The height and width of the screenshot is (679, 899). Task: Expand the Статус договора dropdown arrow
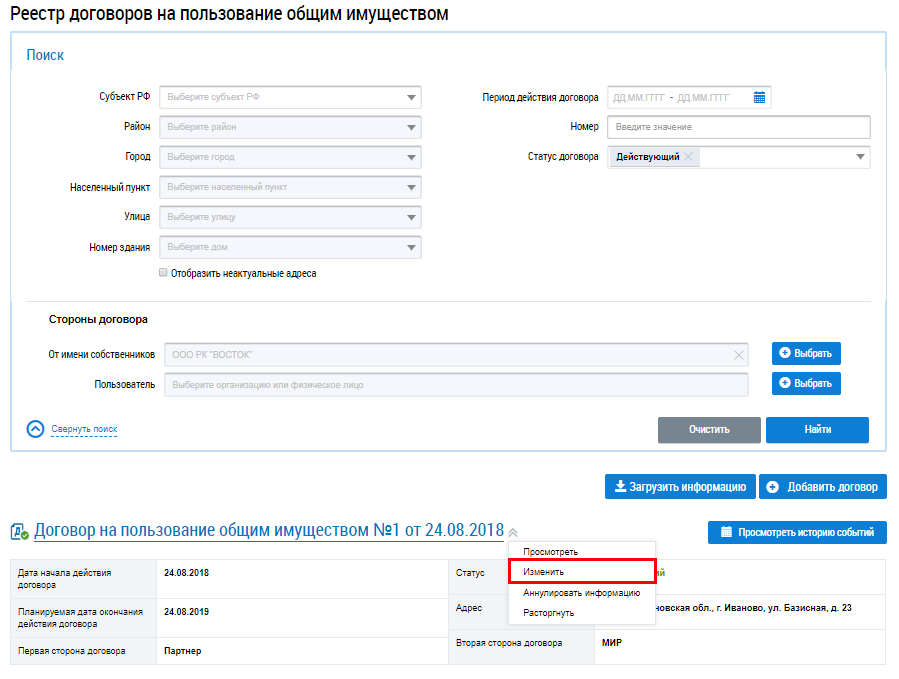(860, 157)
